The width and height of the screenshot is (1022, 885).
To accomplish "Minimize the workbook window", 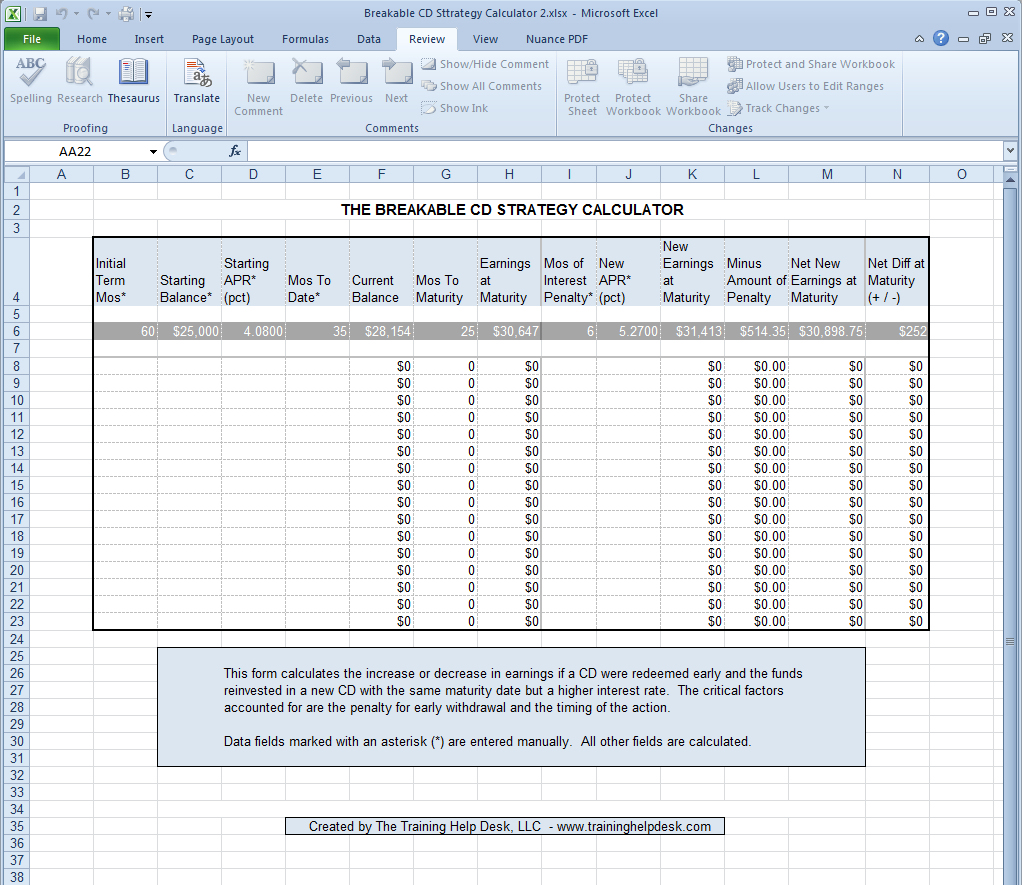I will pyautogui.click(x=963, y=39).
